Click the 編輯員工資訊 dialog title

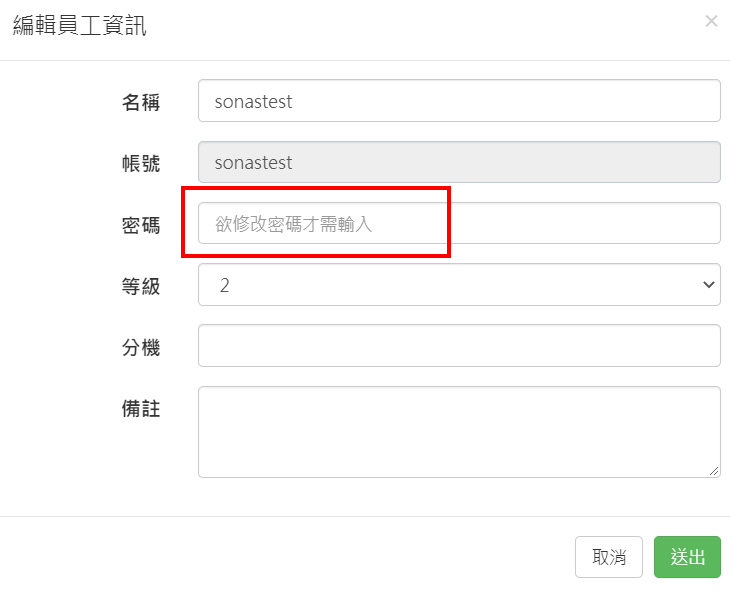[x=79, y=26]
